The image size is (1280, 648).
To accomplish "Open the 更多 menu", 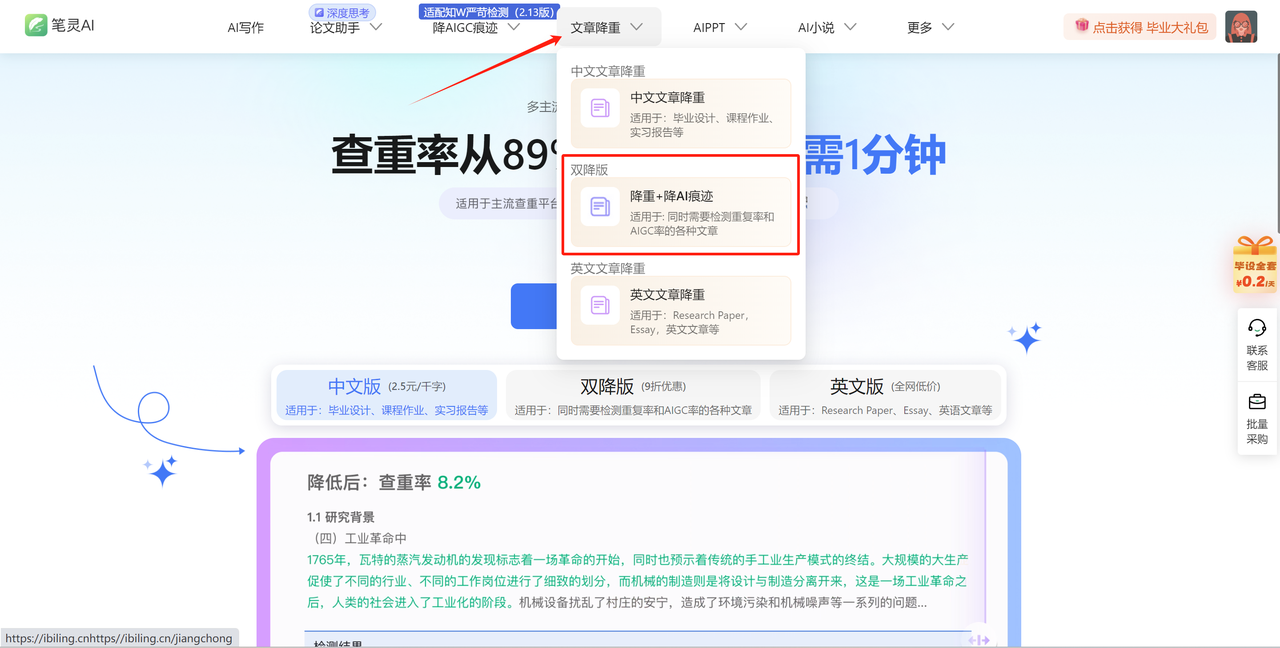I will [920, 28].
